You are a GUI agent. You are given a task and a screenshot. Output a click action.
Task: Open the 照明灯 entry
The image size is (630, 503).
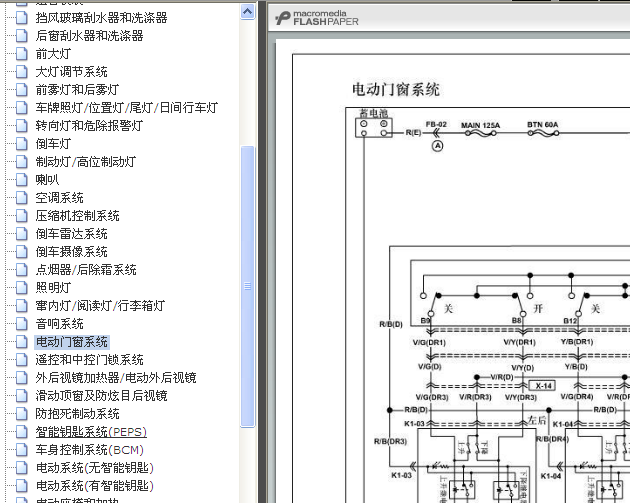coord(53,288)
